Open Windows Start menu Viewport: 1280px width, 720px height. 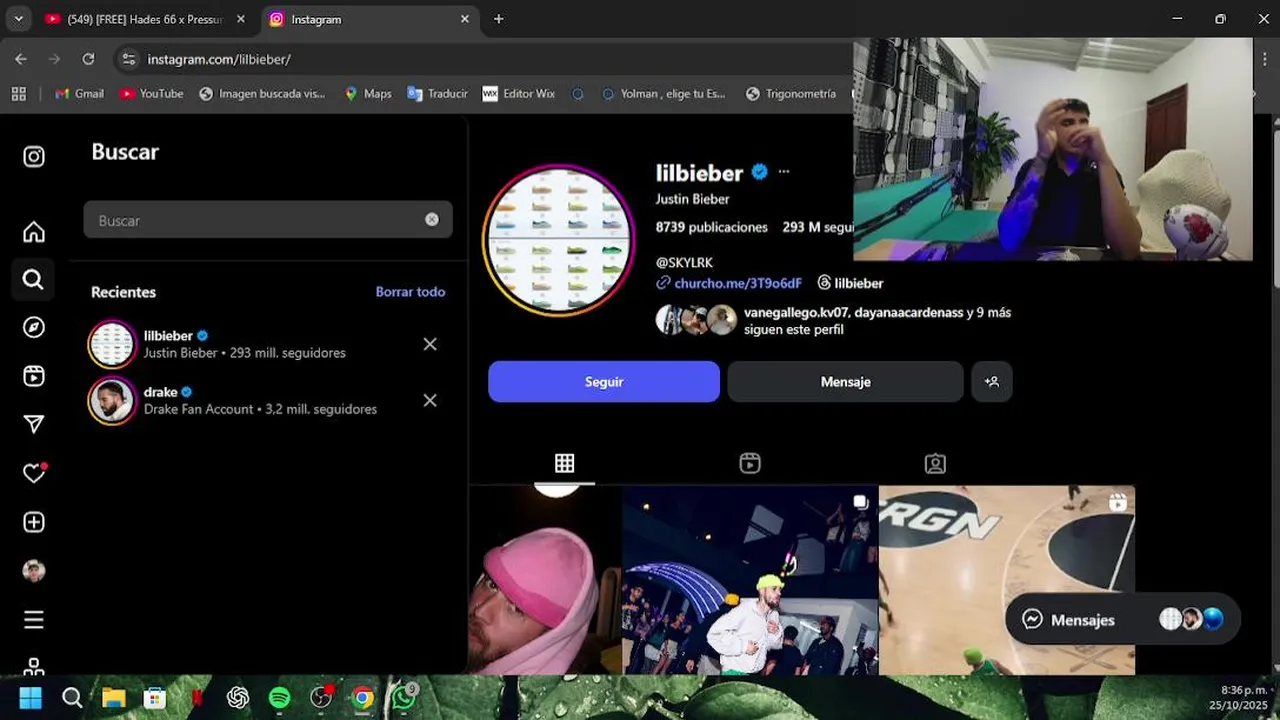(31, 698)
